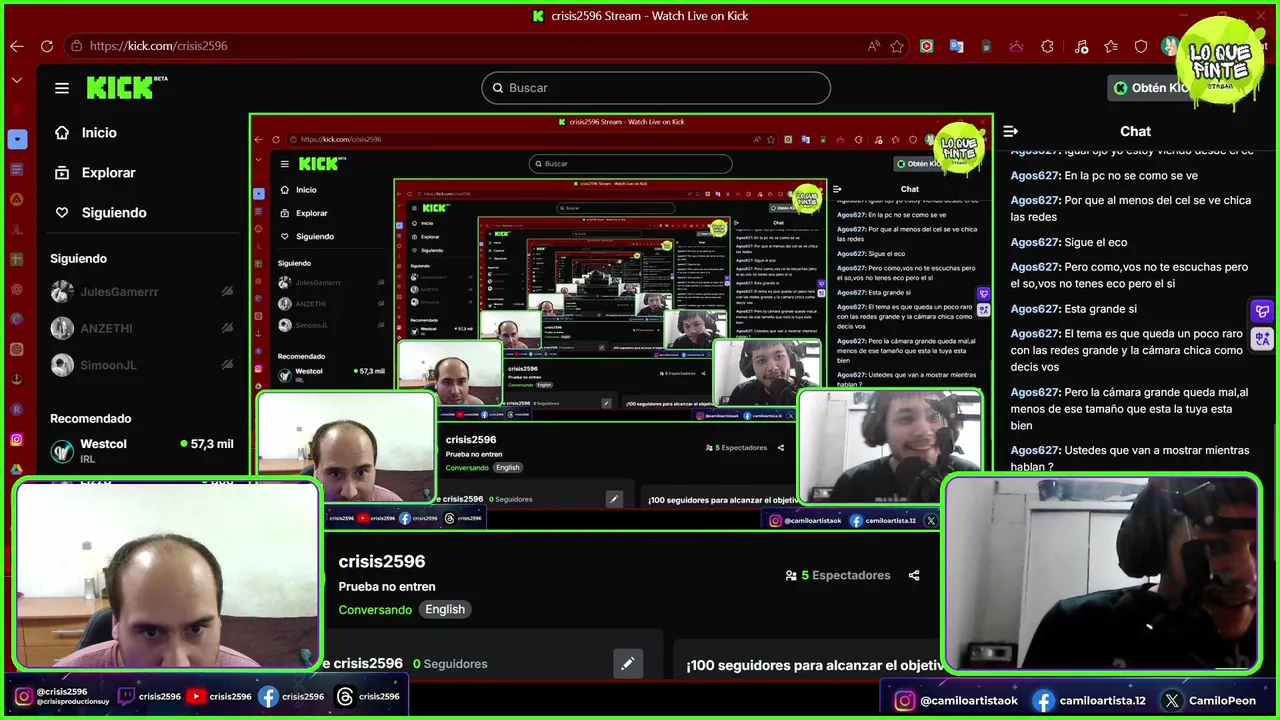Switch to the Instagram vertical tab
The height and width of the screenshot is (720, 1280).
[17, 439]
